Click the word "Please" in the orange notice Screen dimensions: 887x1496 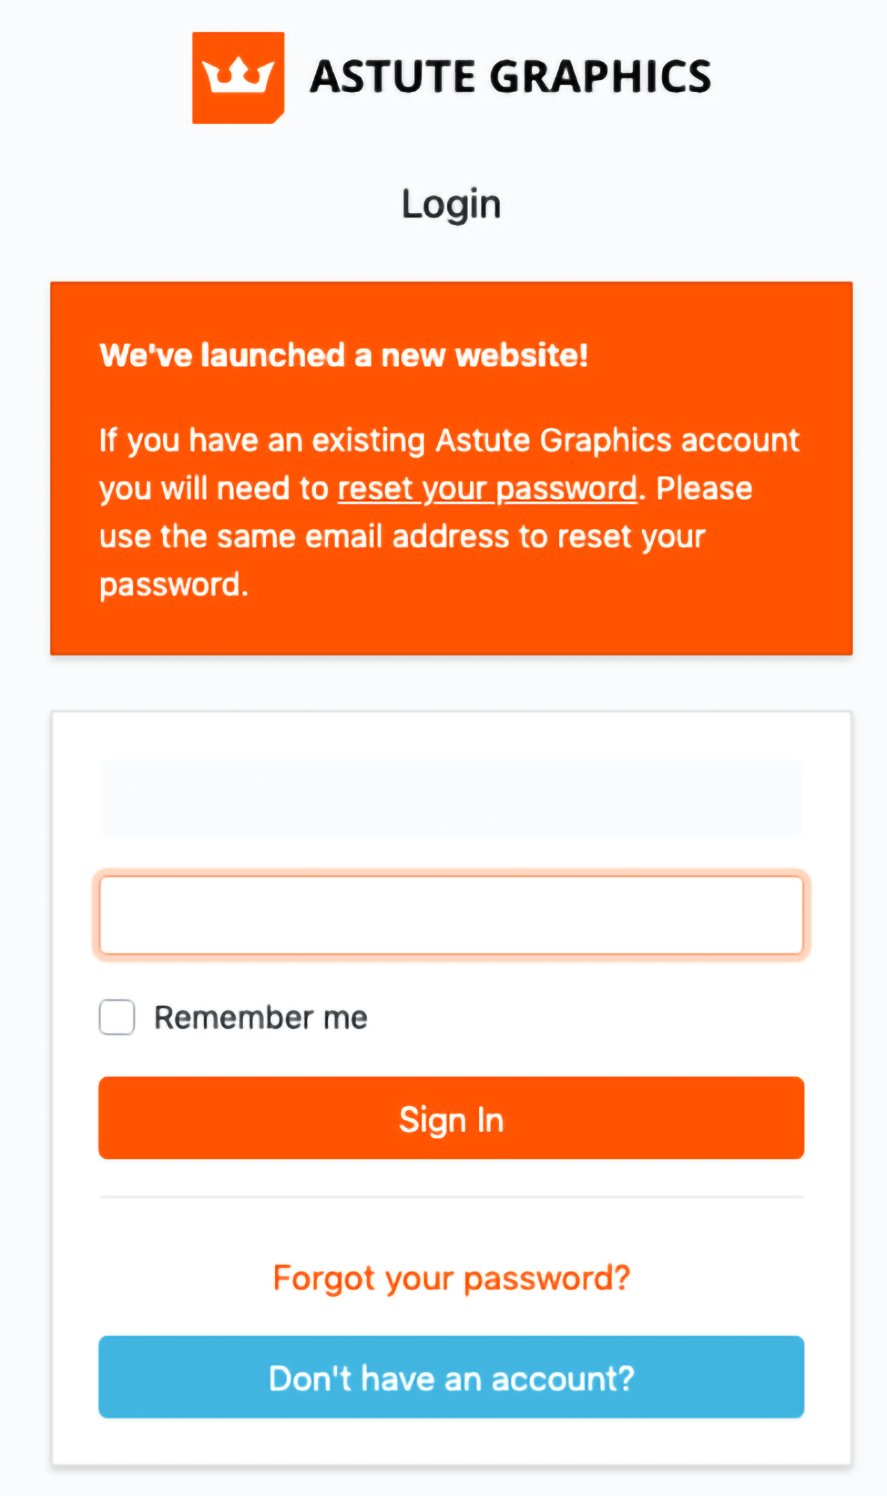pos(704,489)
